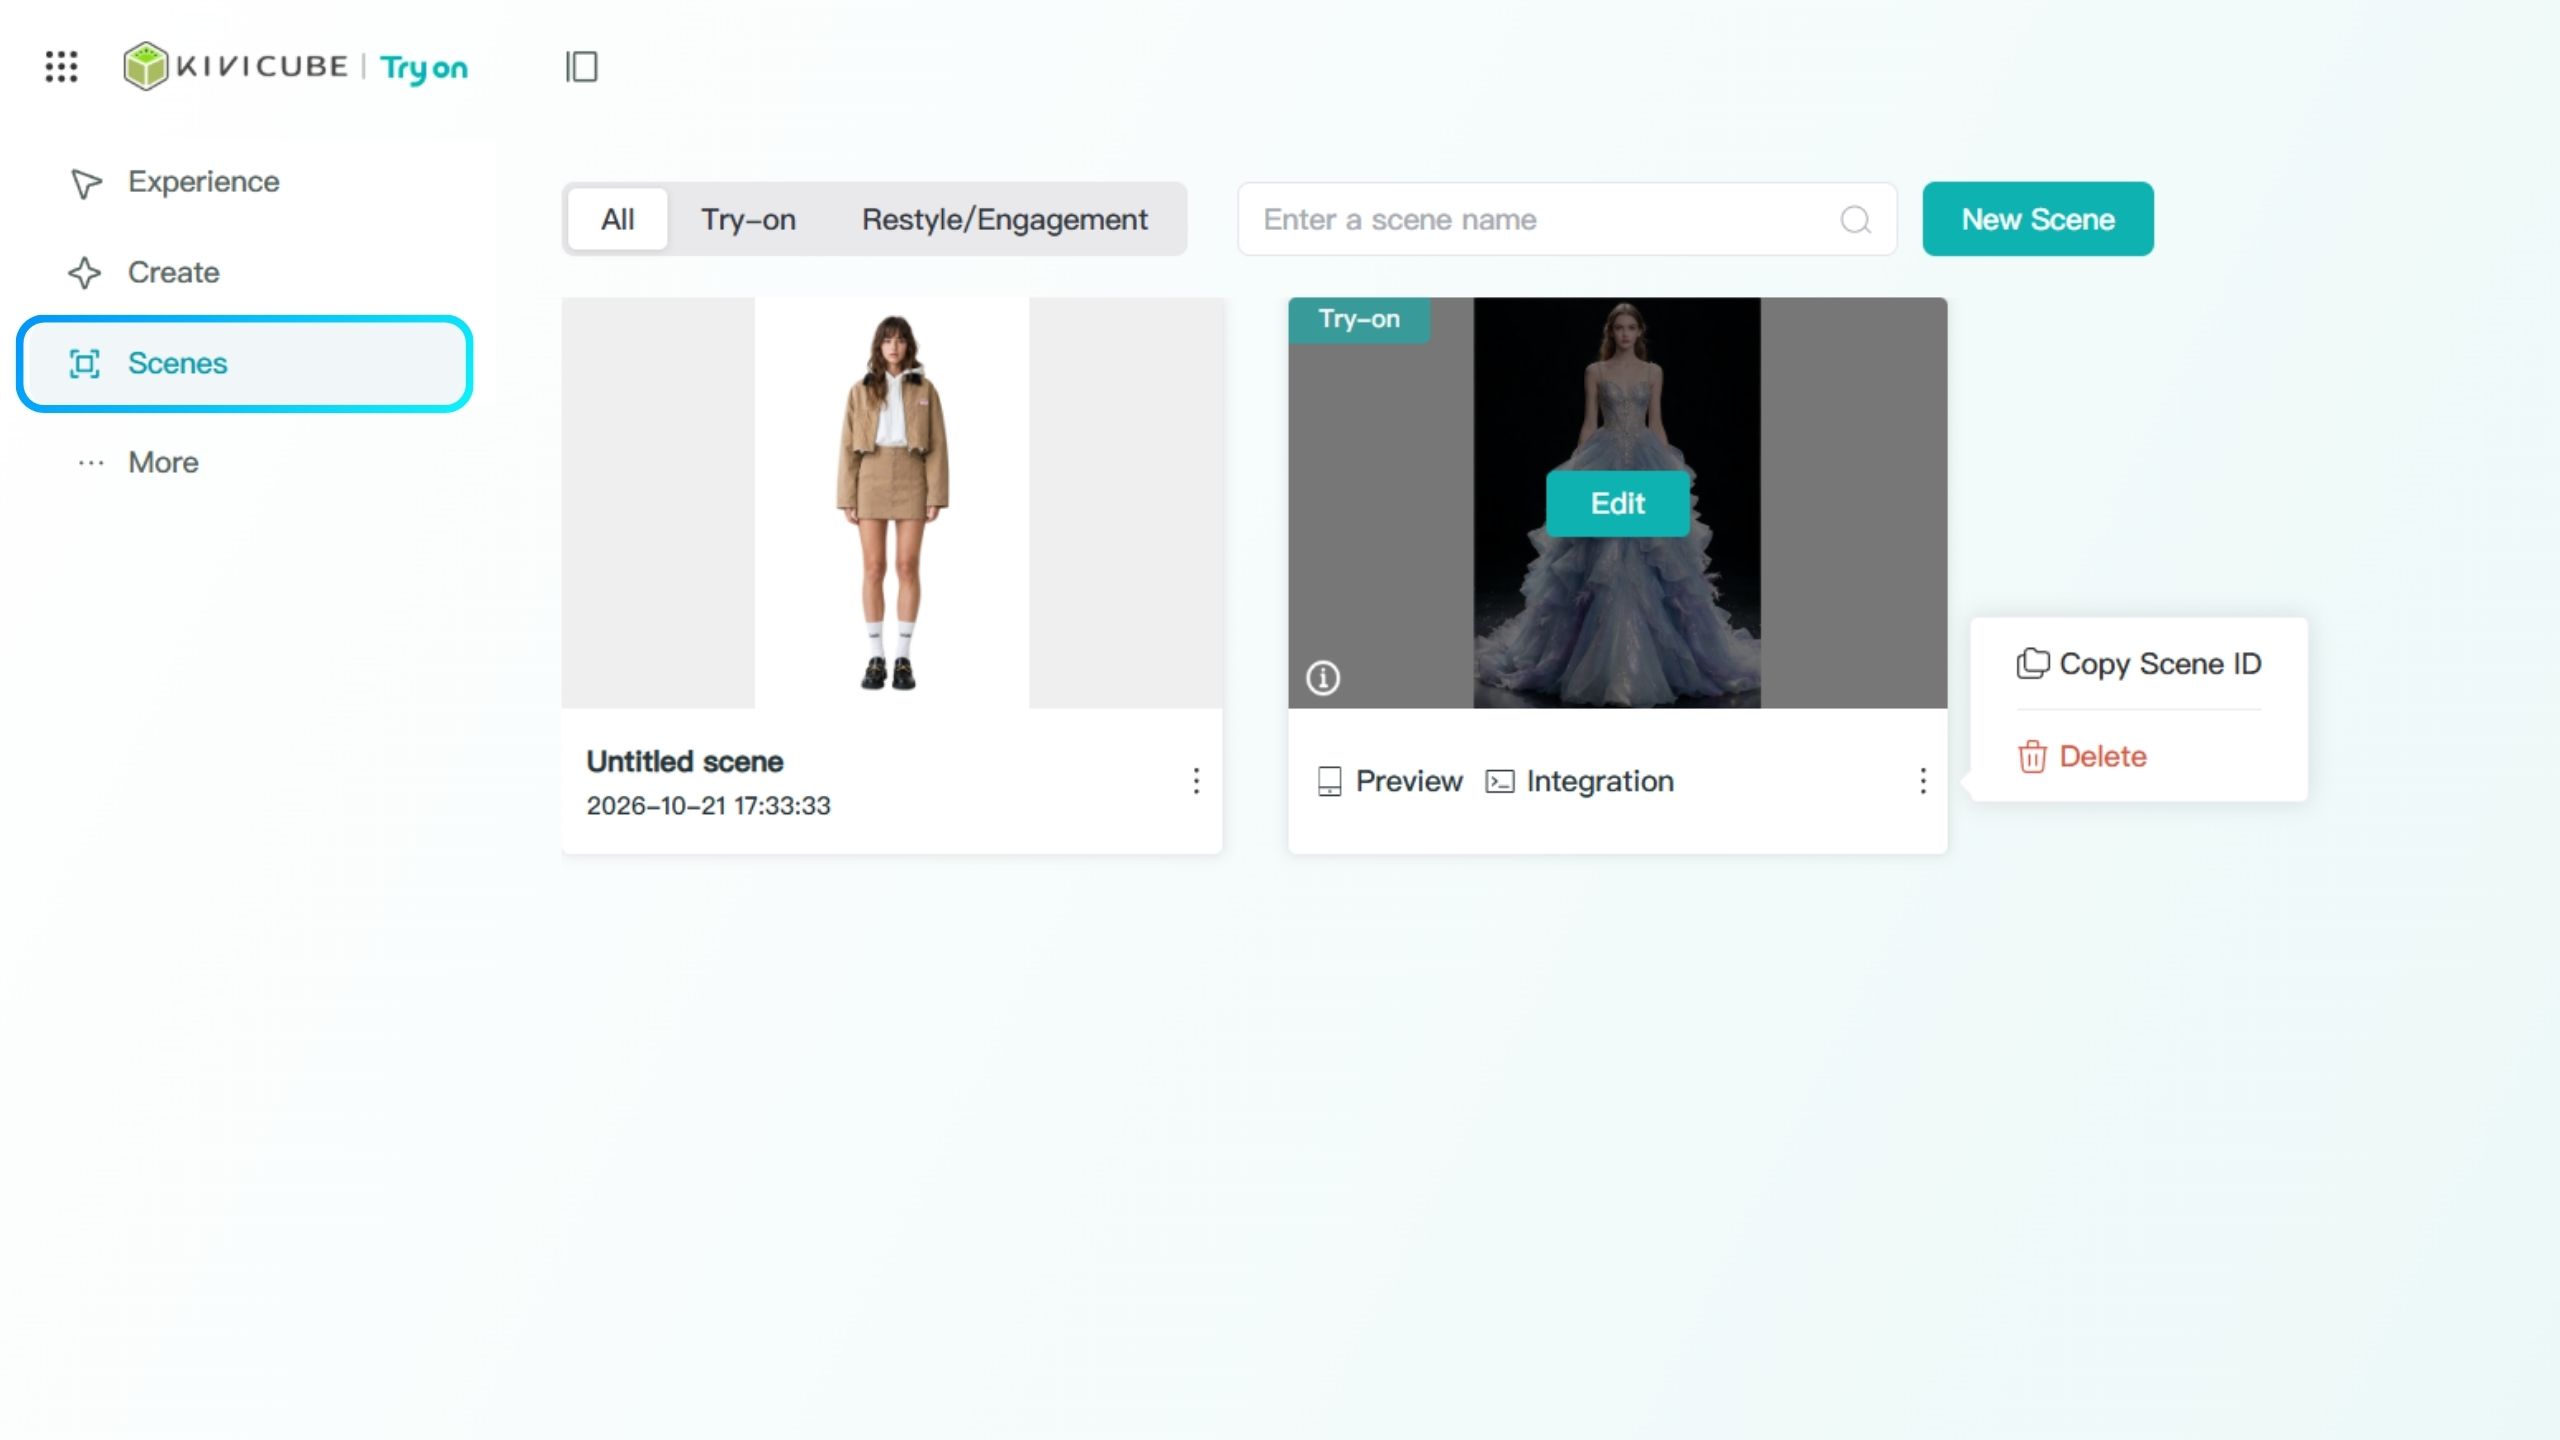2560x1440 pixels.
Task: Filter scenes by Try-on tab
Action: (748, 219)
